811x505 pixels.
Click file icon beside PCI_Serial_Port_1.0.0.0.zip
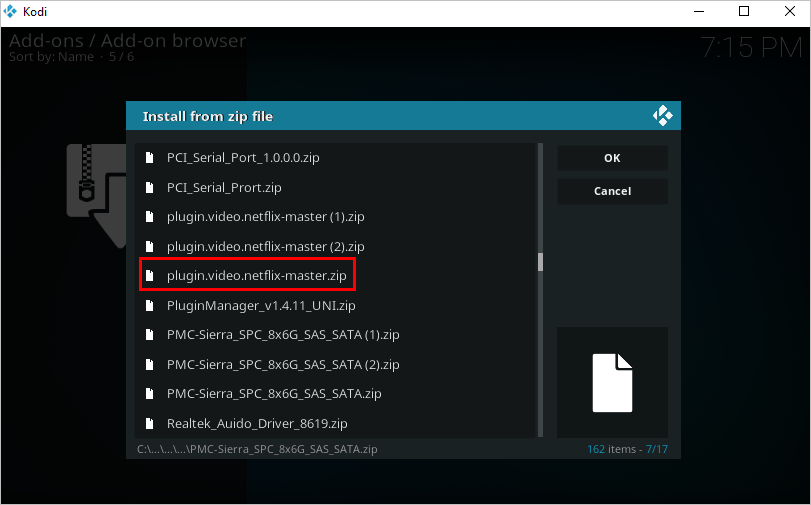[149, 158]
